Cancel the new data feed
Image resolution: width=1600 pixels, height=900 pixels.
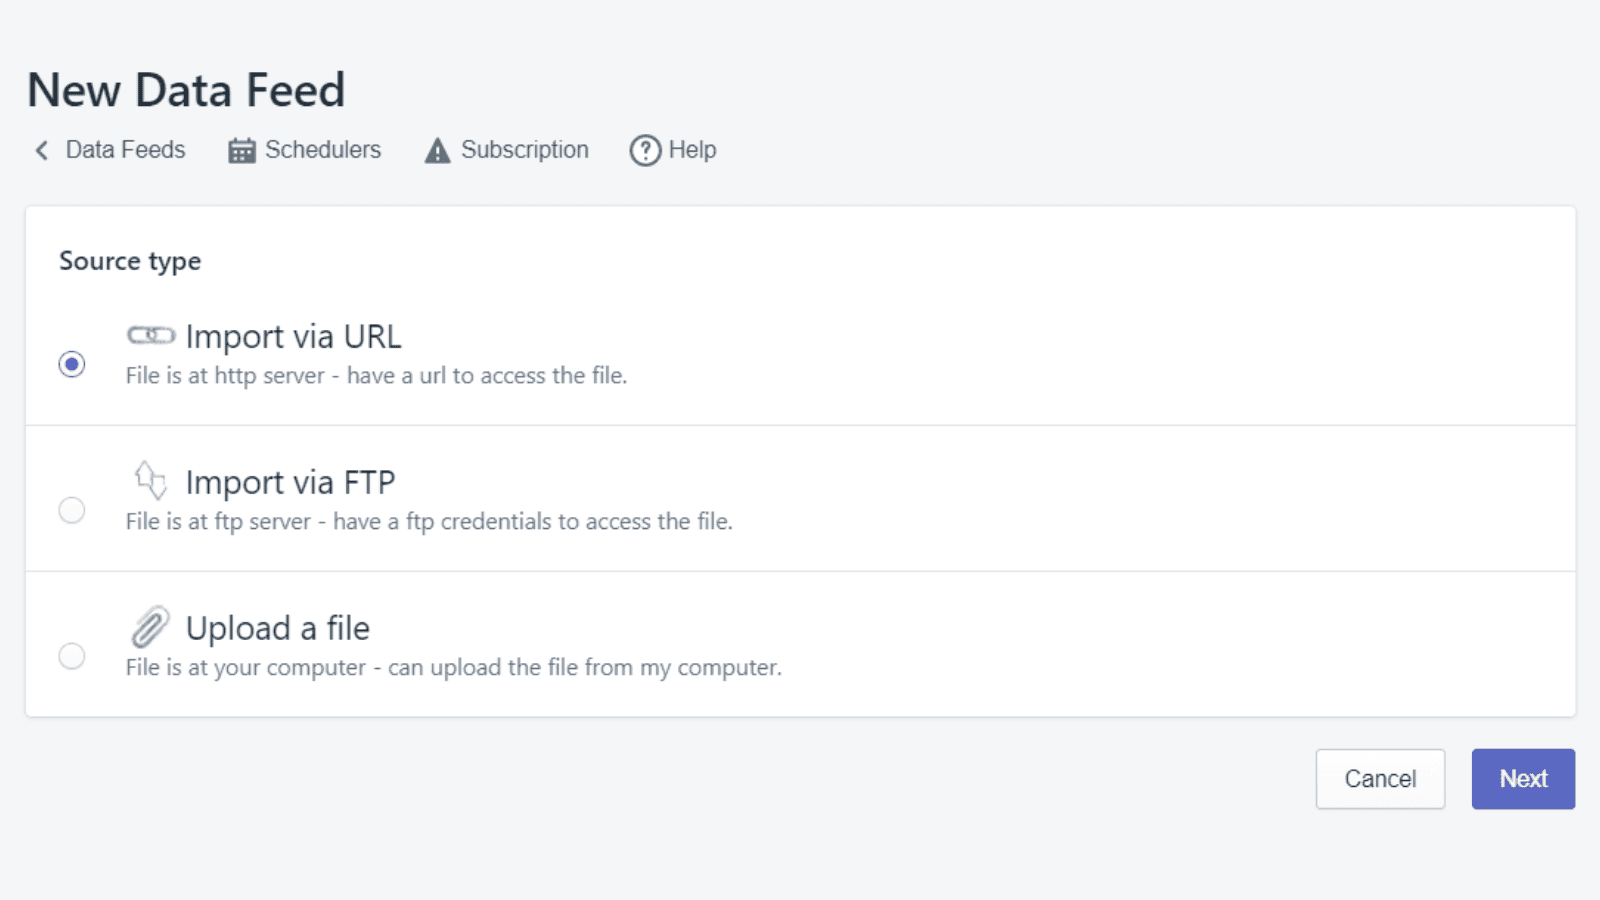[1380, 779]
